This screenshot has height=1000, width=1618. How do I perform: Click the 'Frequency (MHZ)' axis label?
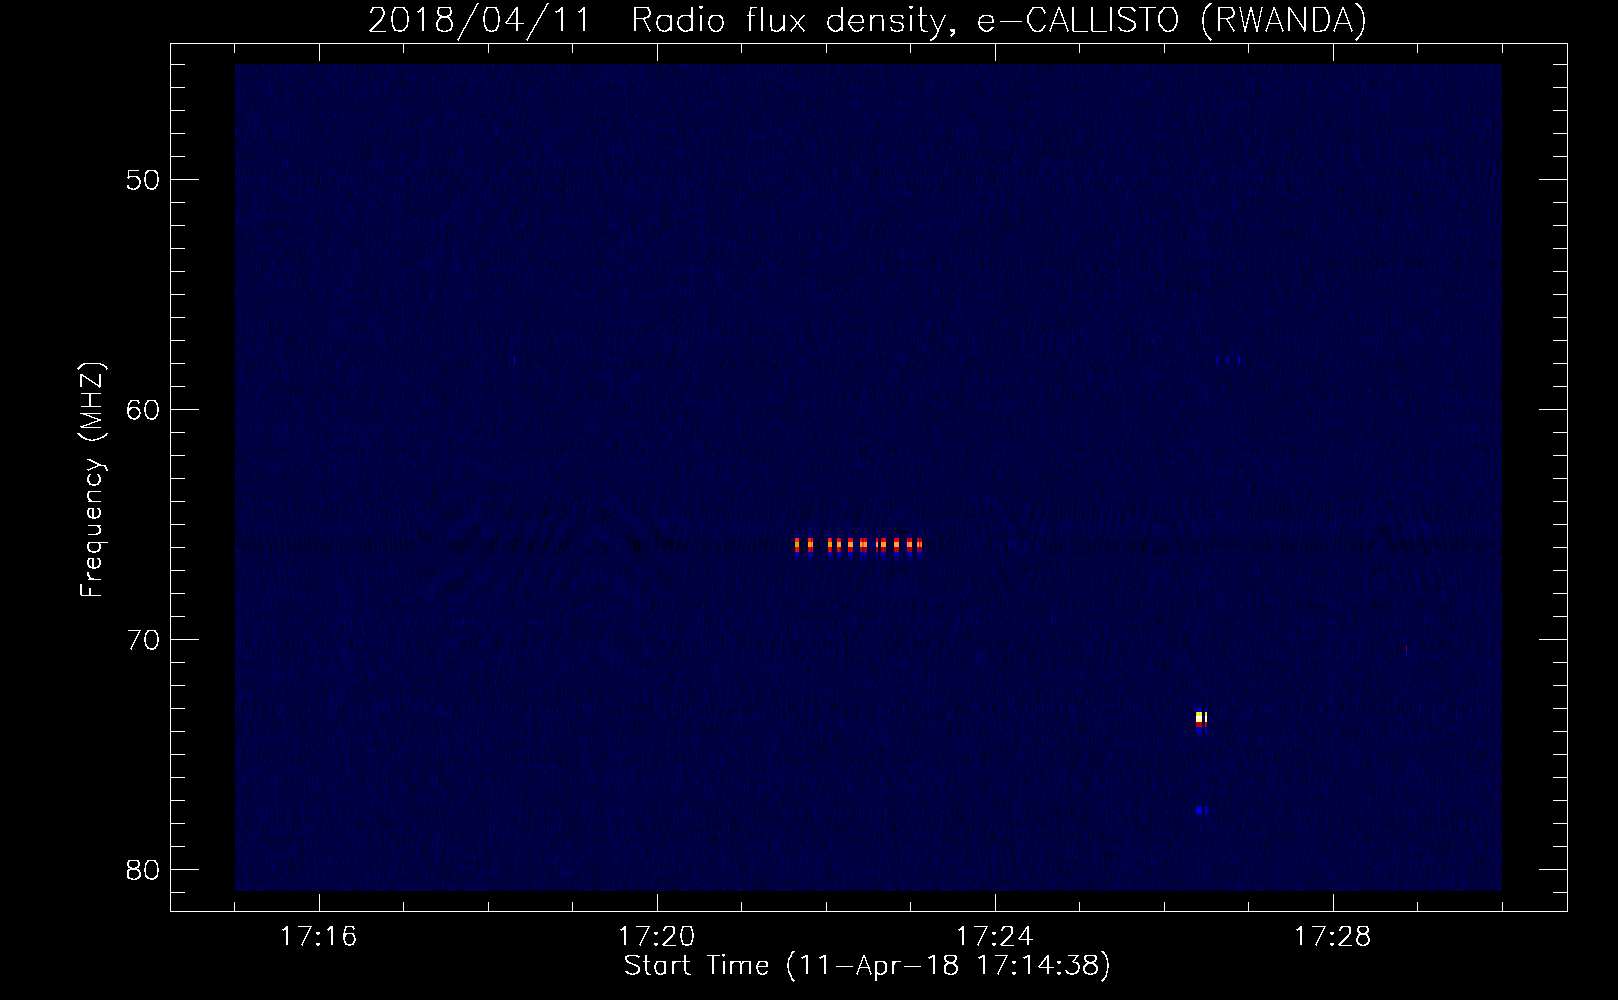coord(92,480)
